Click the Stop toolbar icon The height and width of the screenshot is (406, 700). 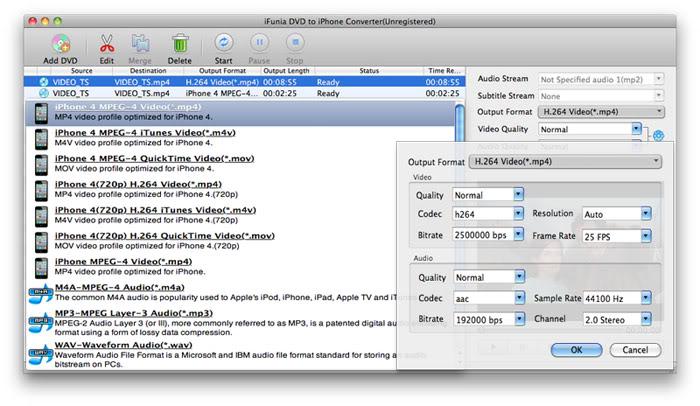click(x=295, y=43)
